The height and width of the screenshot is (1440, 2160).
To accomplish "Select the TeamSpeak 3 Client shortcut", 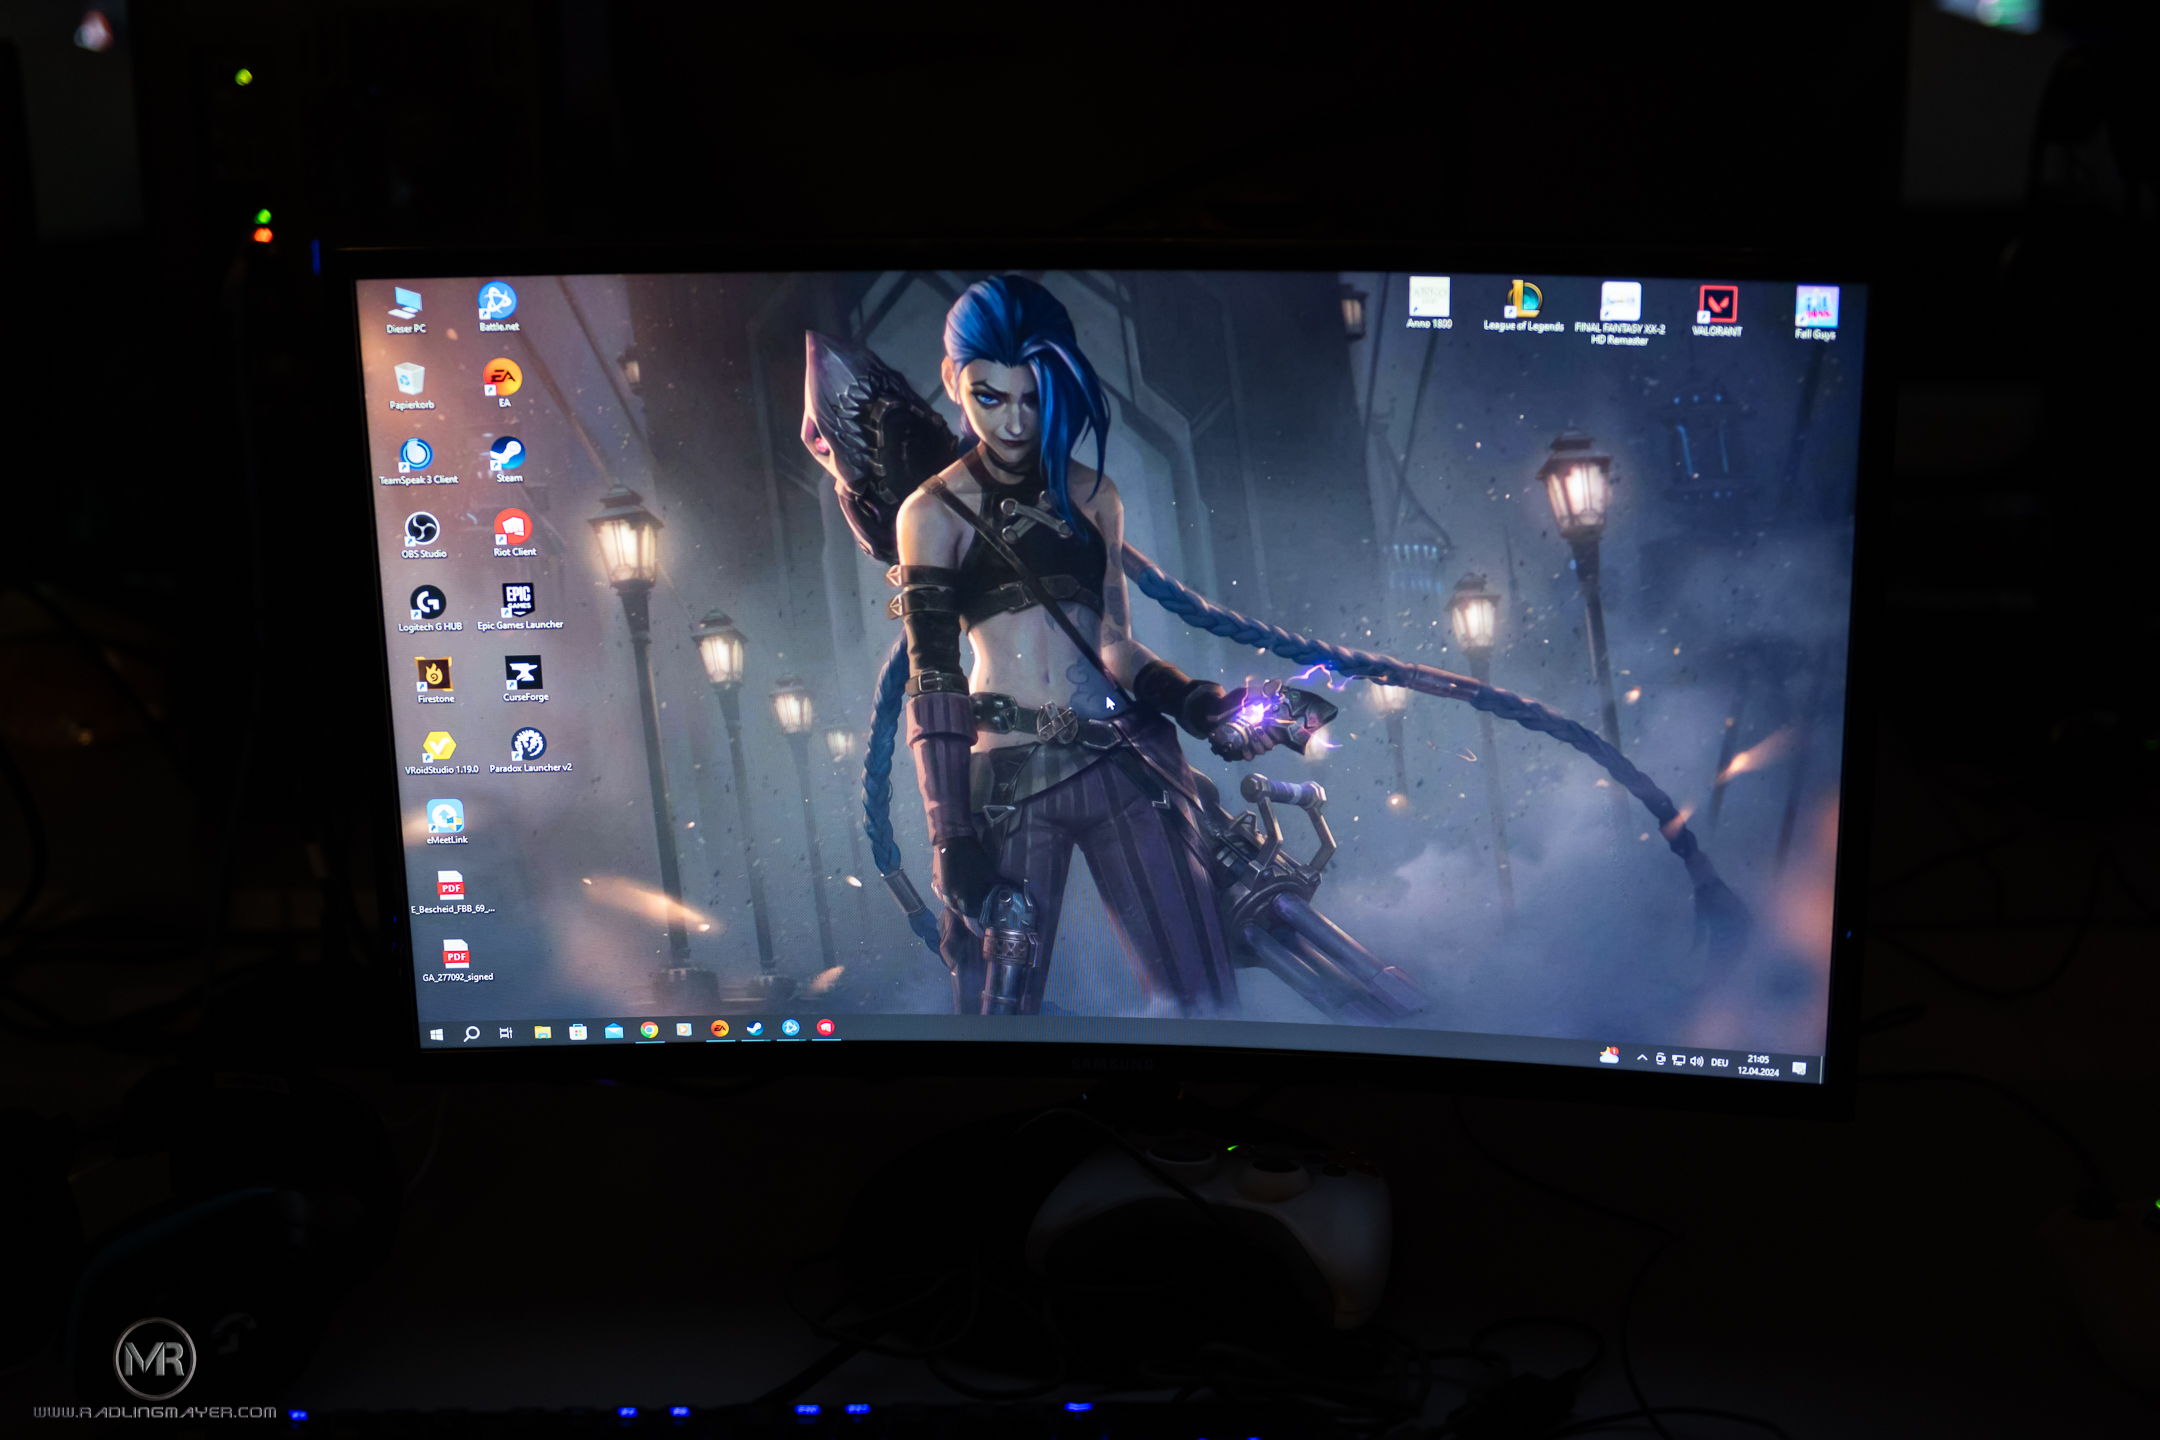I will click(418, 462).
